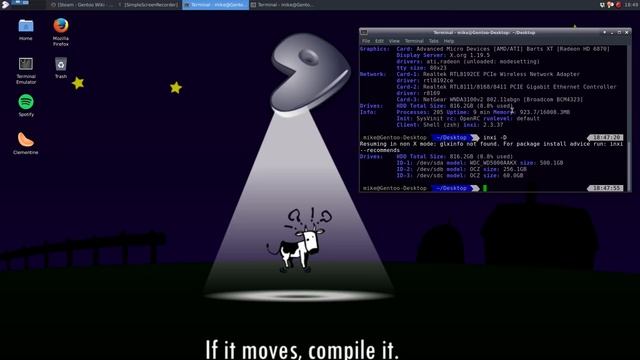Close the Terminal window

click(x=627, y=33)
